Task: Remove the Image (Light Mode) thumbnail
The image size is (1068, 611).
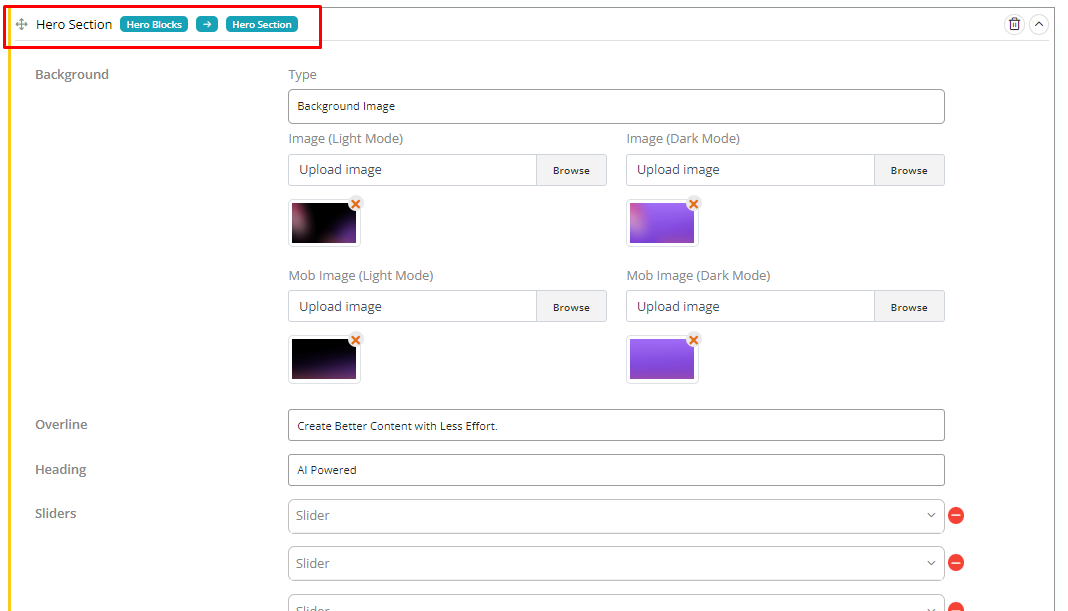Action: (355, 204)
